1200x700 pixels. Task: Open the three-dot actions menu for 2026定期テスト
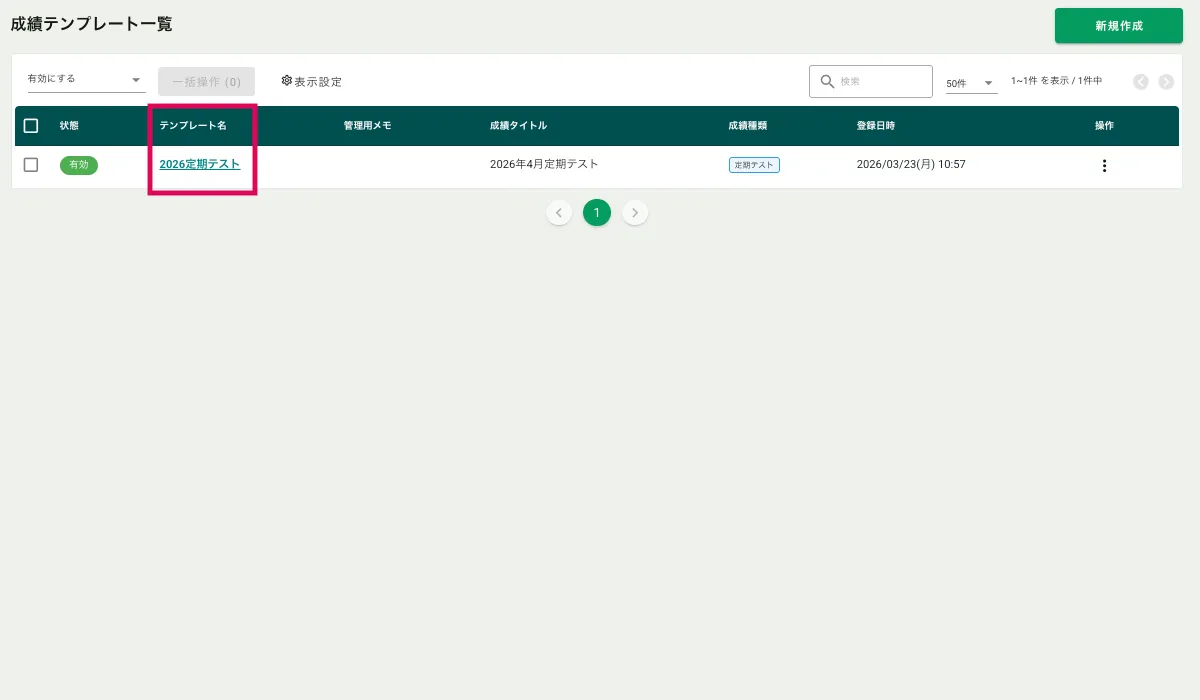click(1104, 166)
